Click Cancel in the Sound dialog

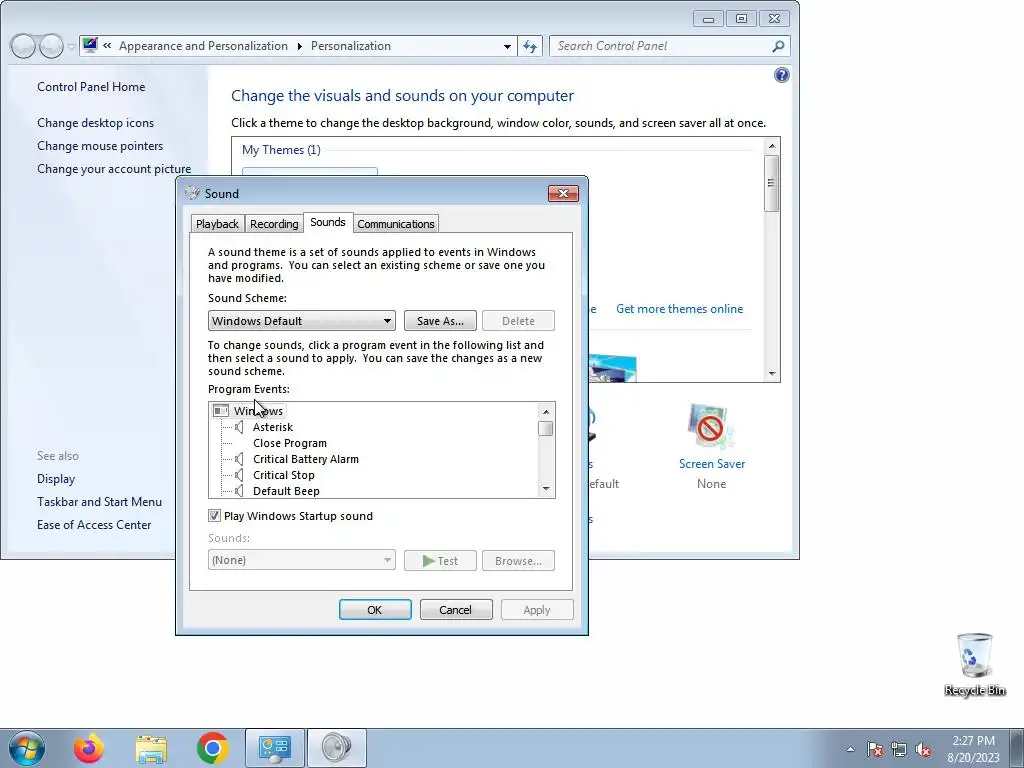pos(456,610)
